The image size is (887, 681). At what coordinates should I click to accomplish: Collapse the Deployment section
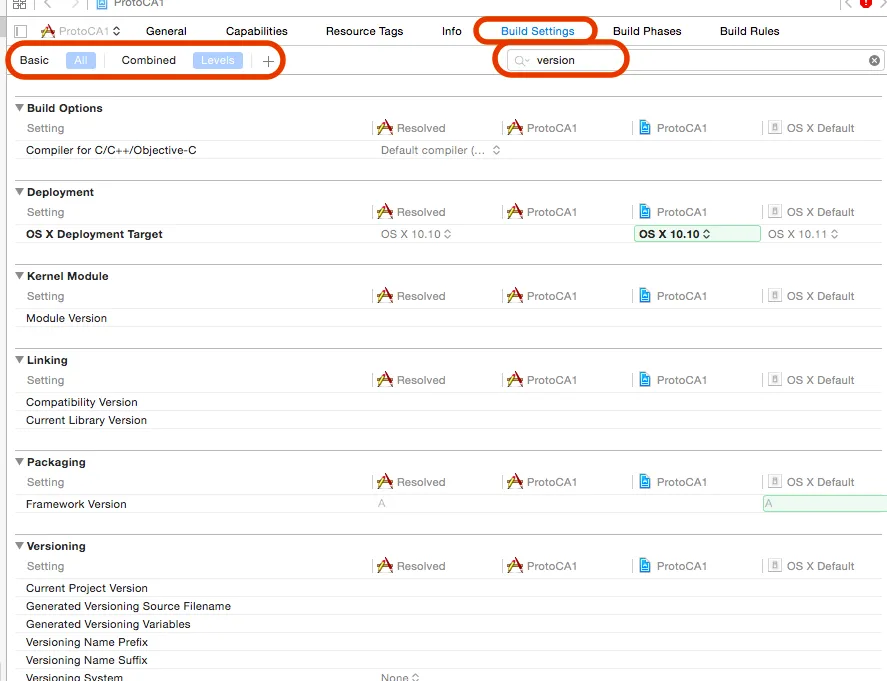coord(19,192)
